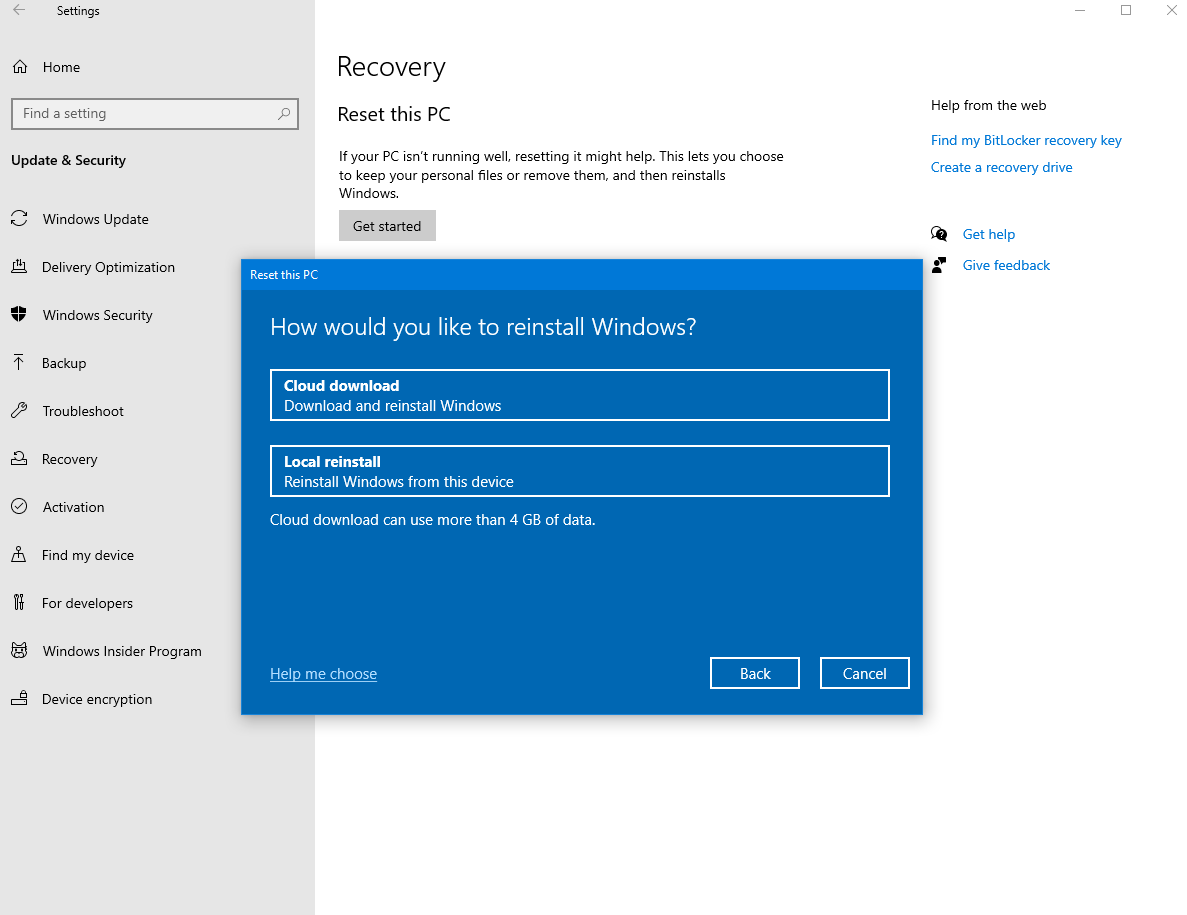Open Delivery Optimization from the sidebar
Screen dimensions: 1187x915
[19, 267]
